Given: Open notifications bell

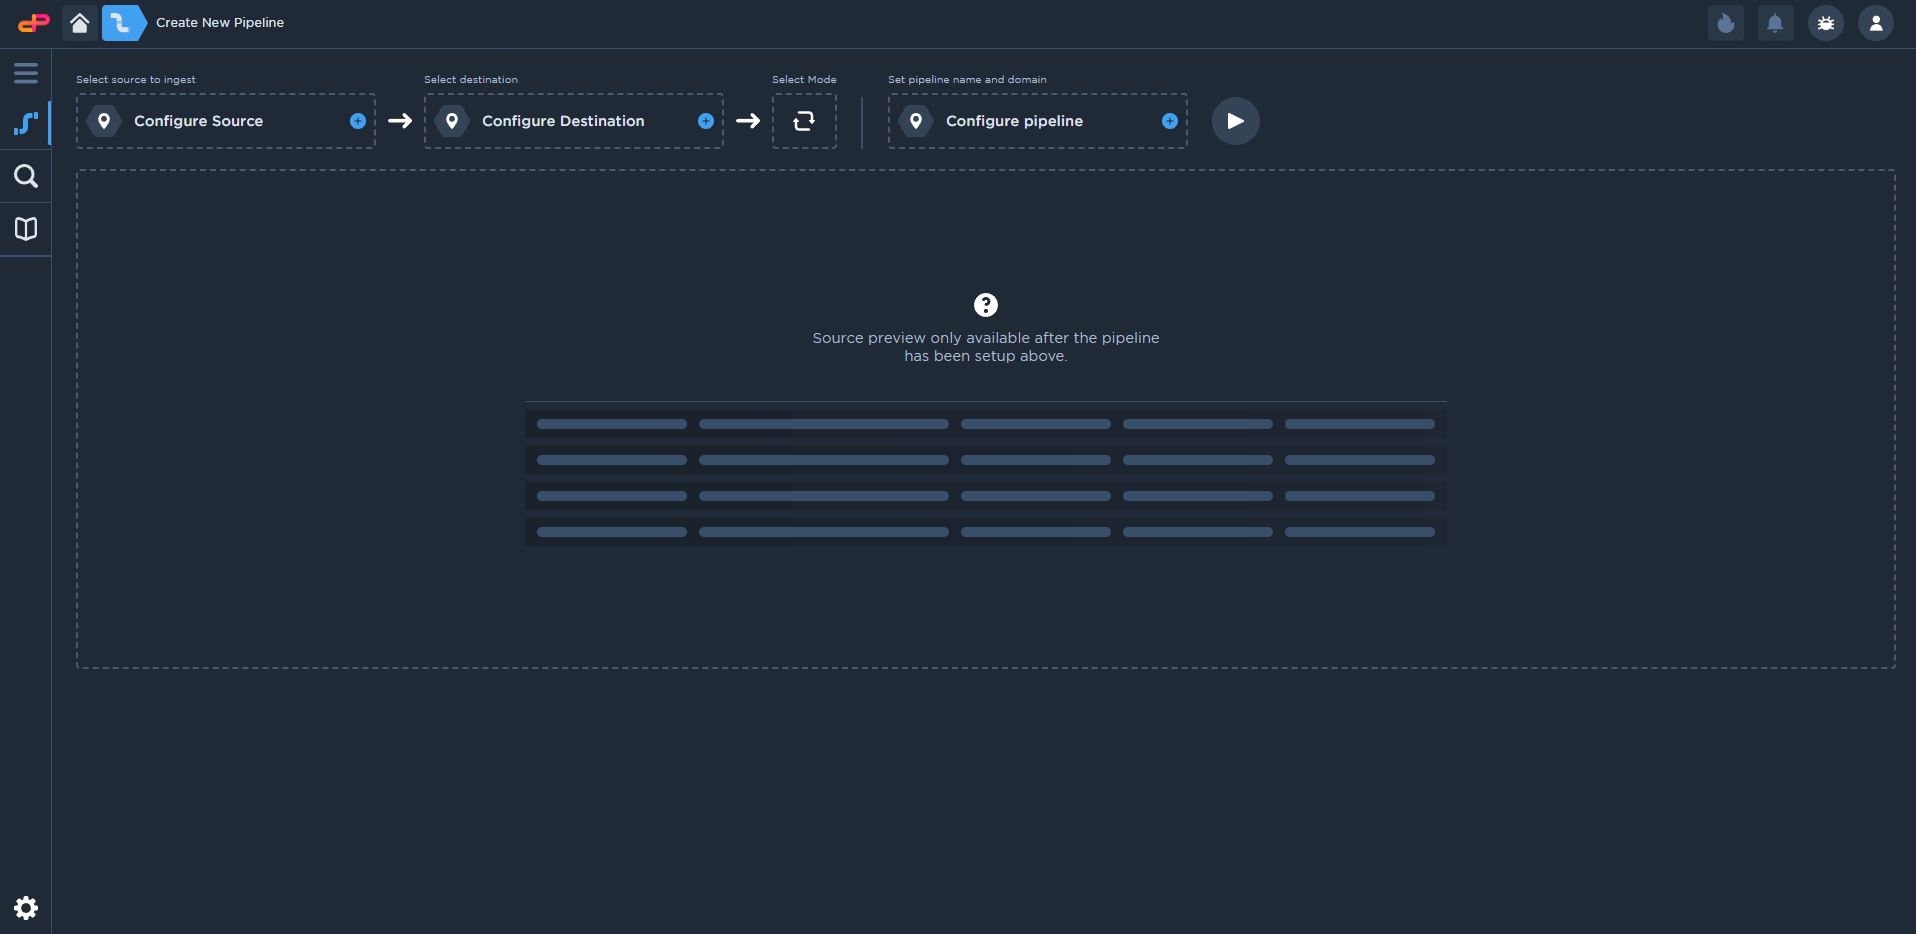Looking at the screenshot, I should [1775, 23].
